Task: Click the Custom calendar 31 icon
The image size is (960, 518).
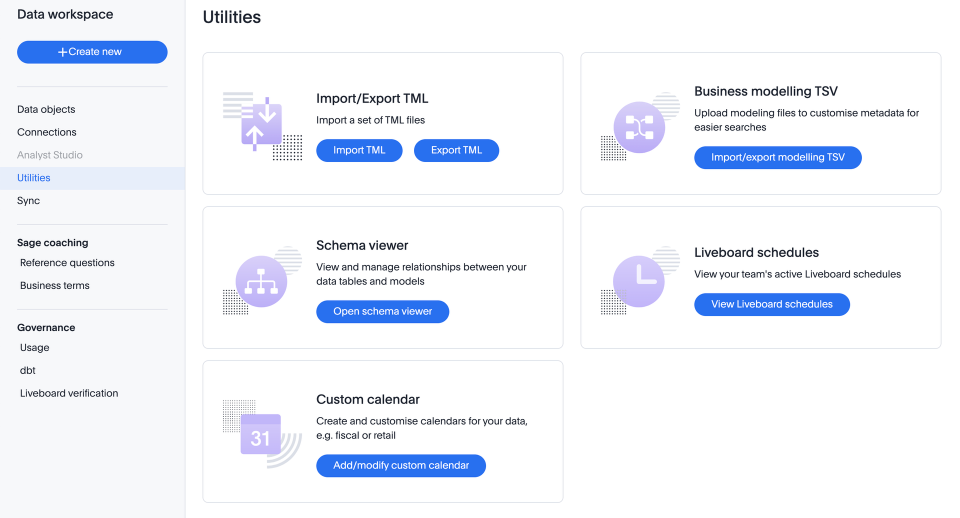Action: tap(261, 436)
